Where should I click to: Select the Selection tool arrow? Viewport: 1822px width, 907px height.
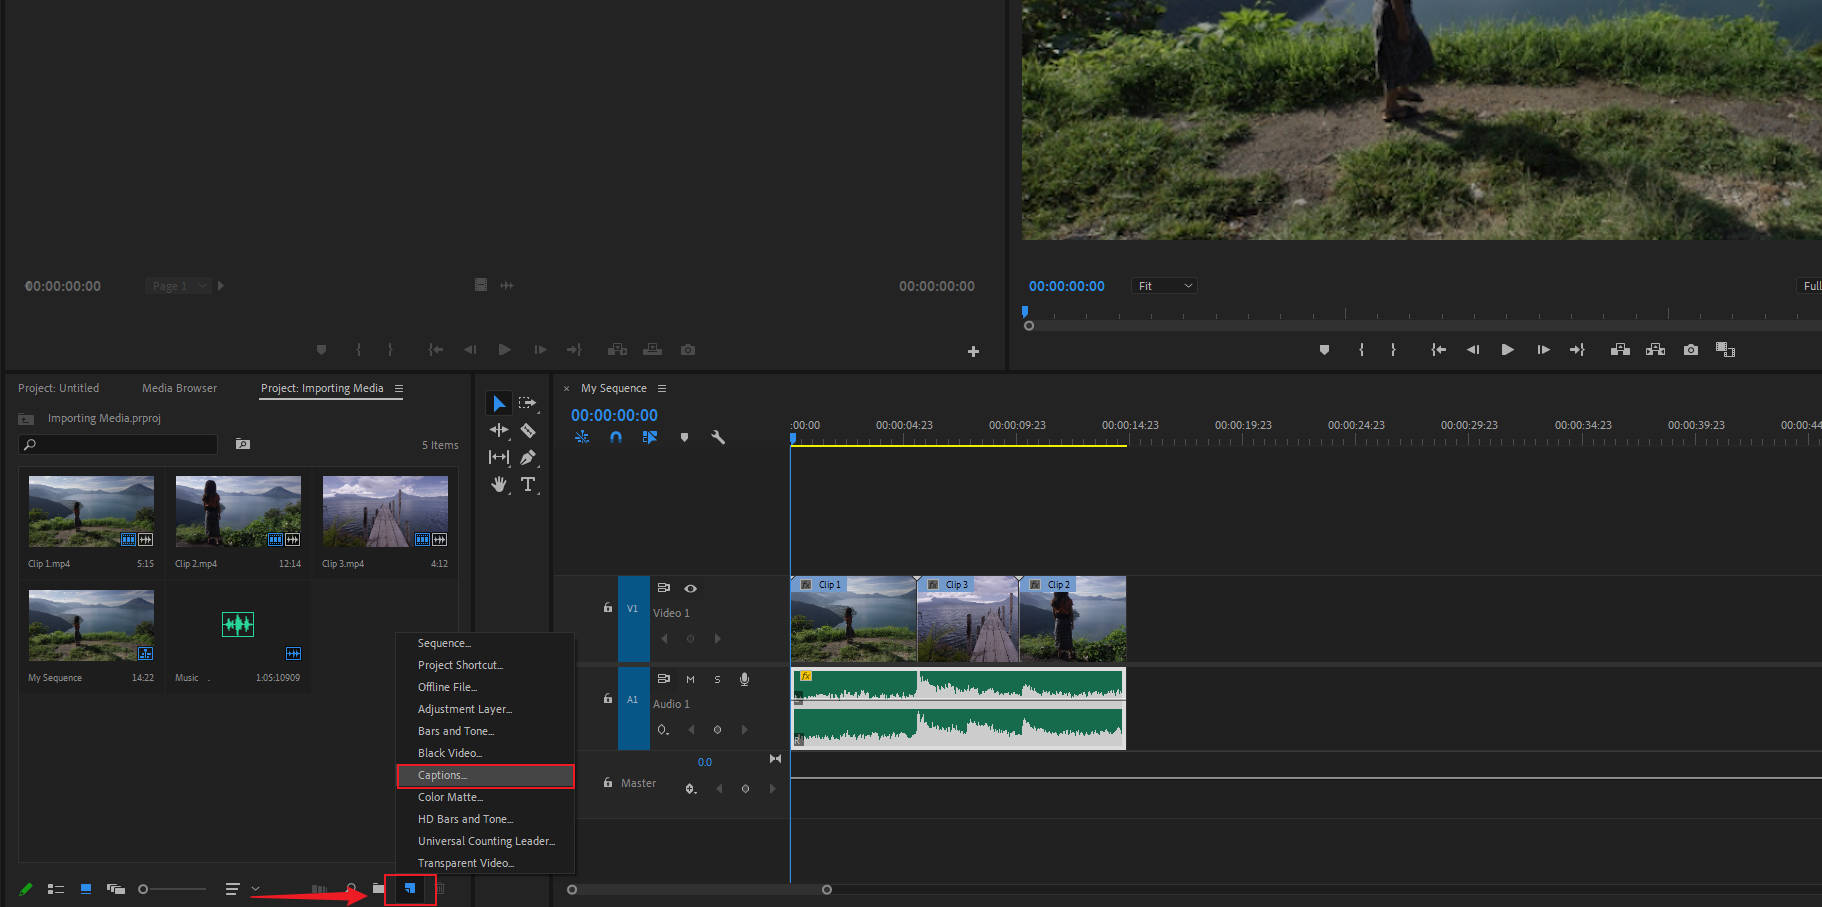pos(498,403)
